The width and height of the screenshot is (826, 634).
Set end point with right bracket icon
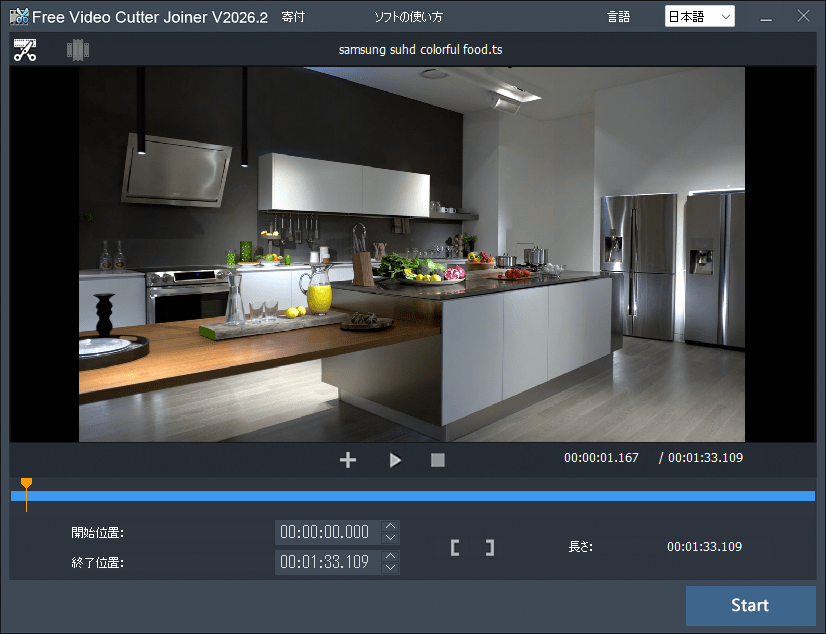click(490, 548)
